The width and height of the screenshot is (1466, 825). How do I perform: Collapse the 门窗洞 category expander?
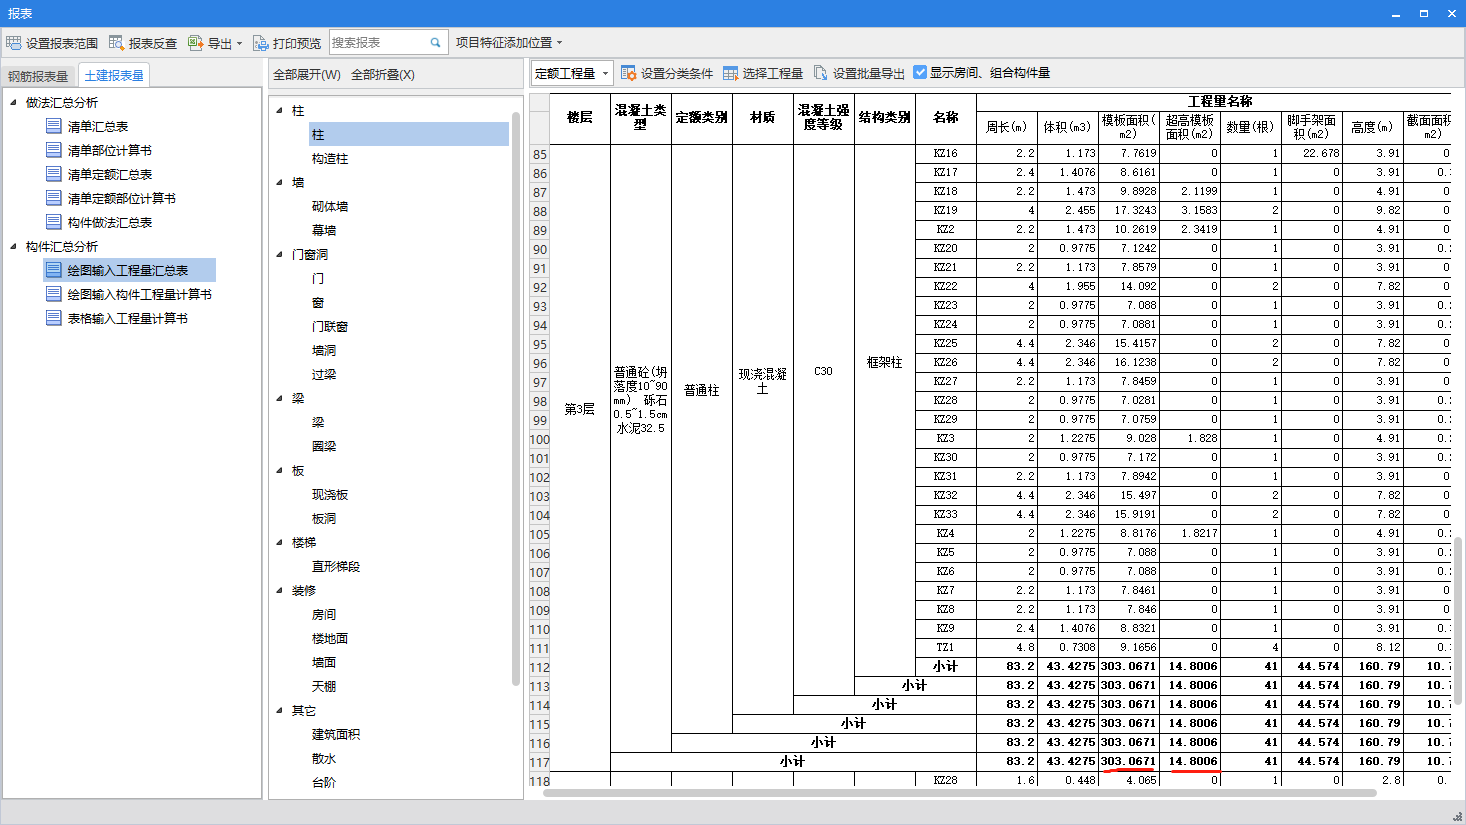pyautogui.click(x=280, y=254)
